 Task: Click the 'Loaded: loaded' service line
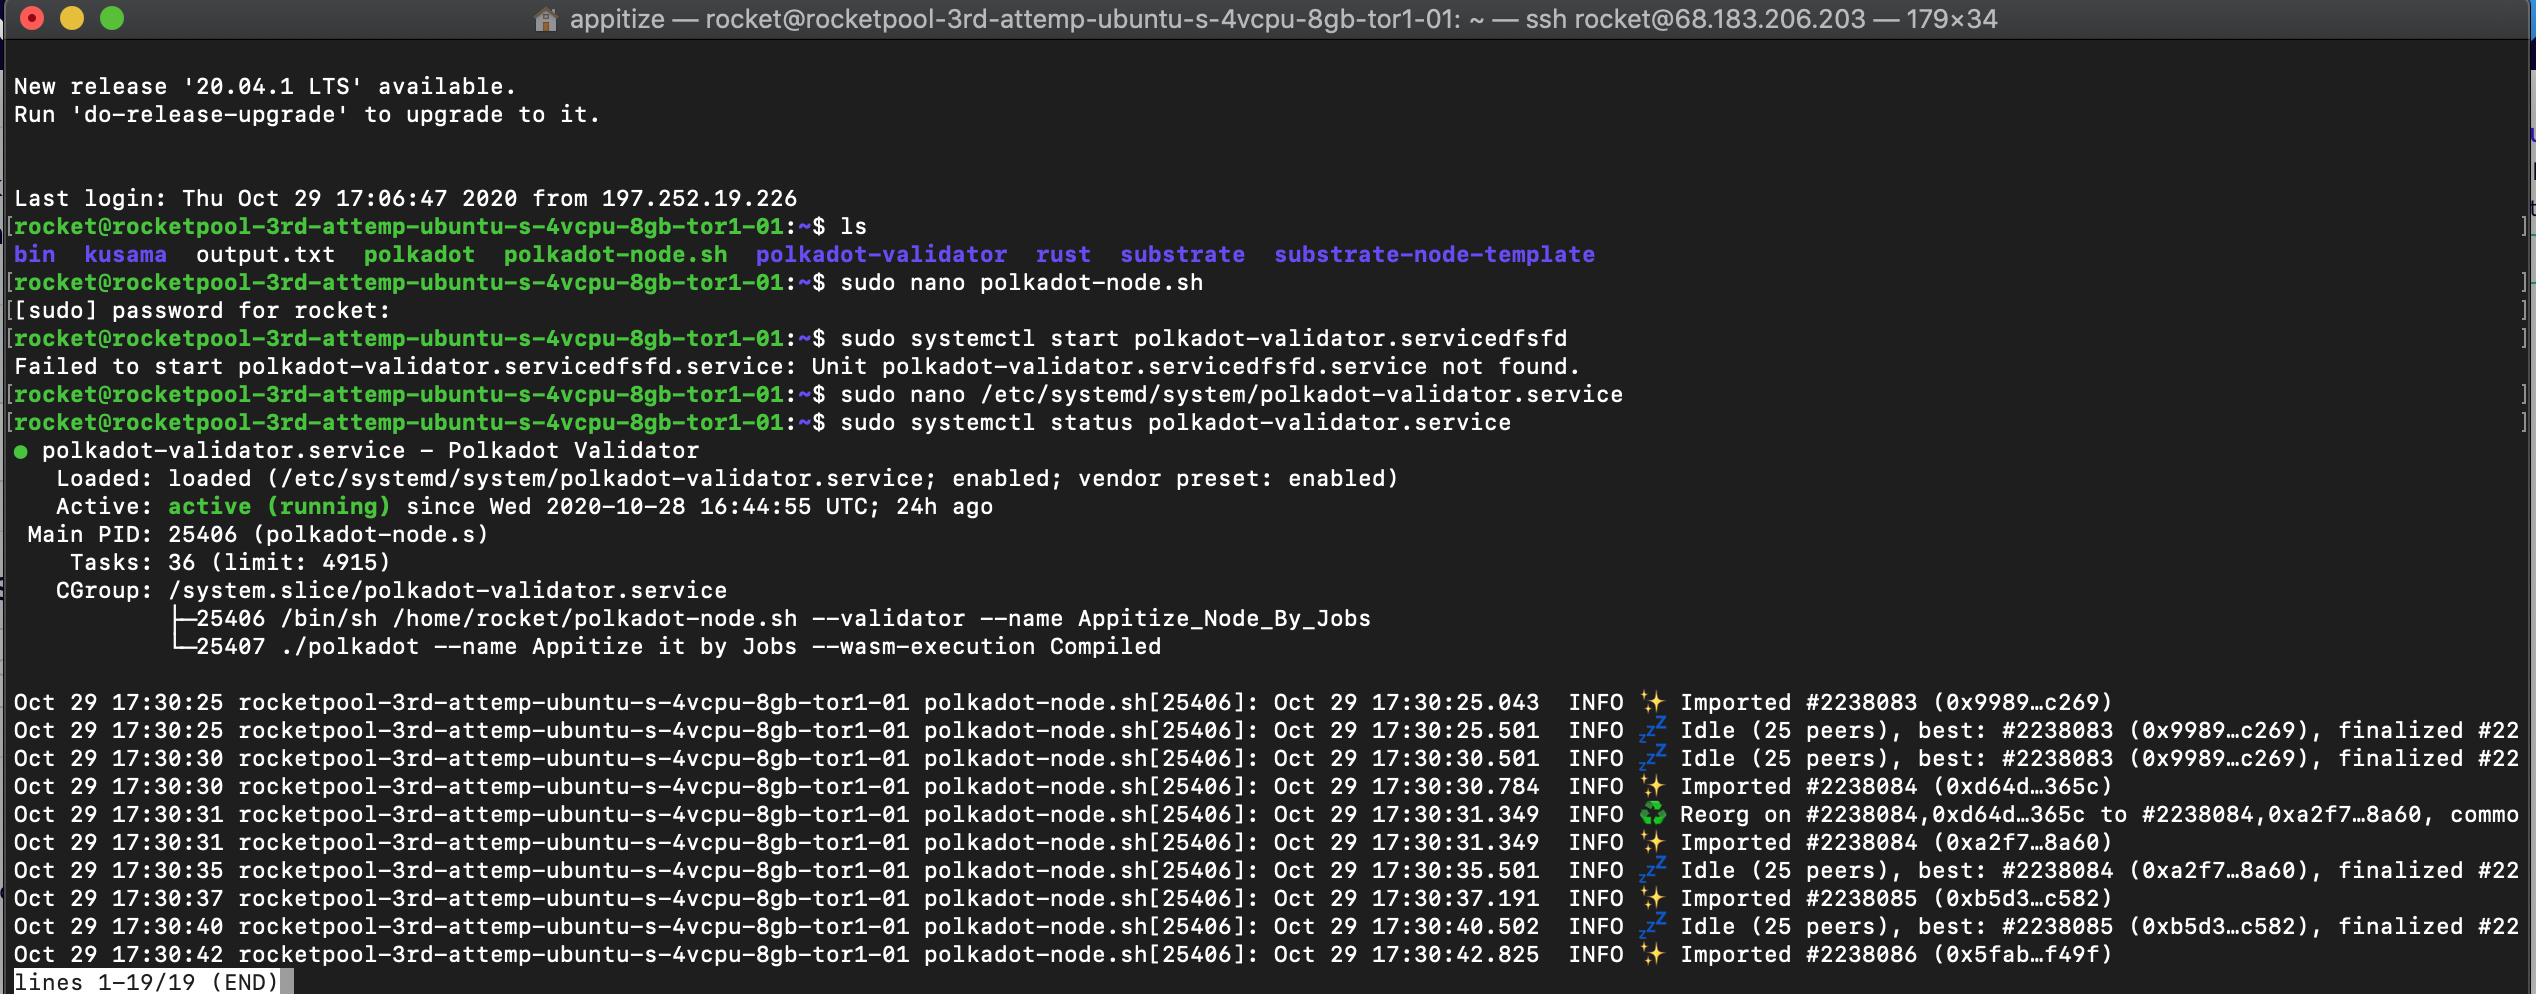[726, 479]
